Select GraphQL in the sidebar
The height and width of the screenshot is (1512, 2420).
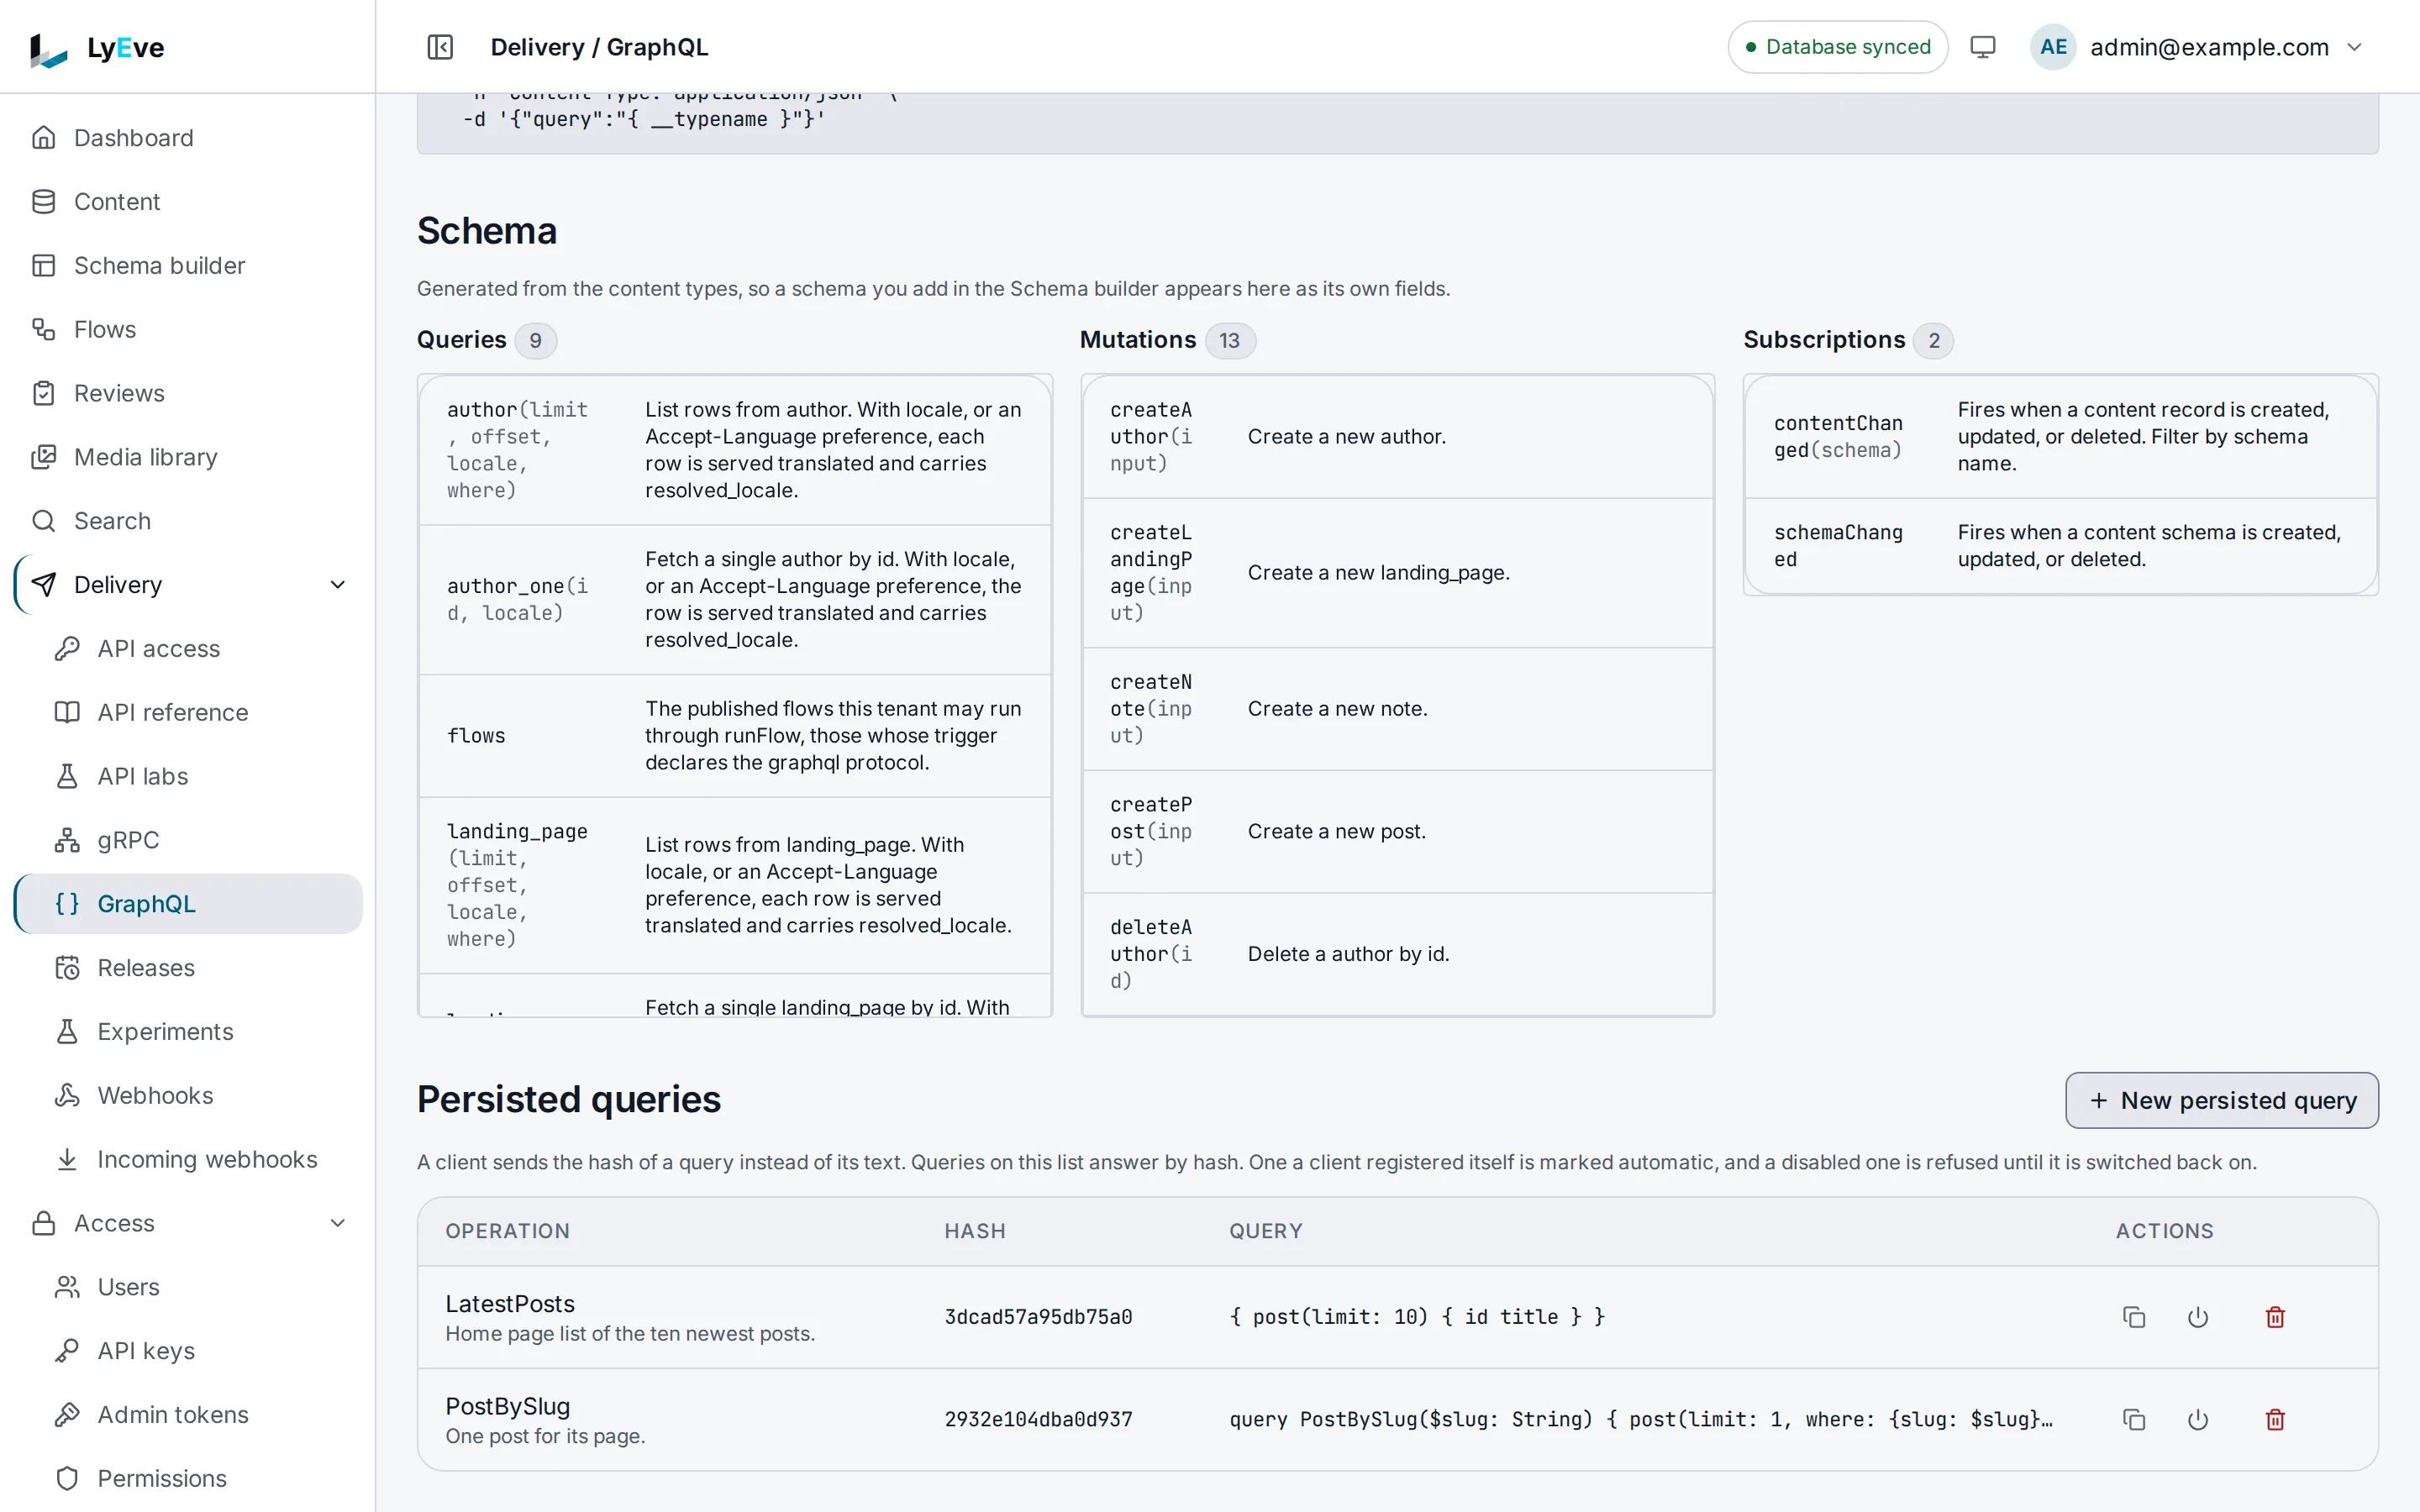point(188,904)
